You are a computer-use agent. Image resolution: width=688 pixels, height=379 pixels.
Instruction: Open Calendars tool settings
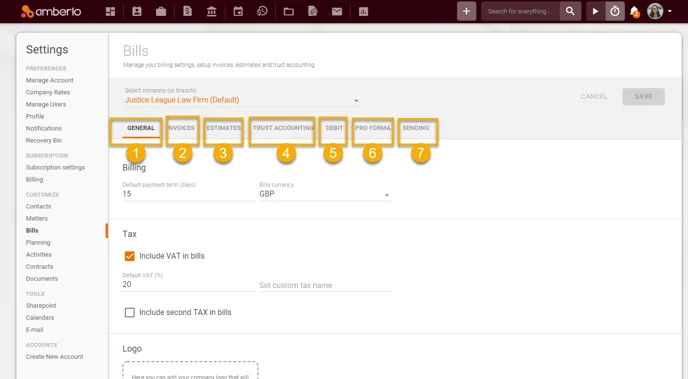40,318
